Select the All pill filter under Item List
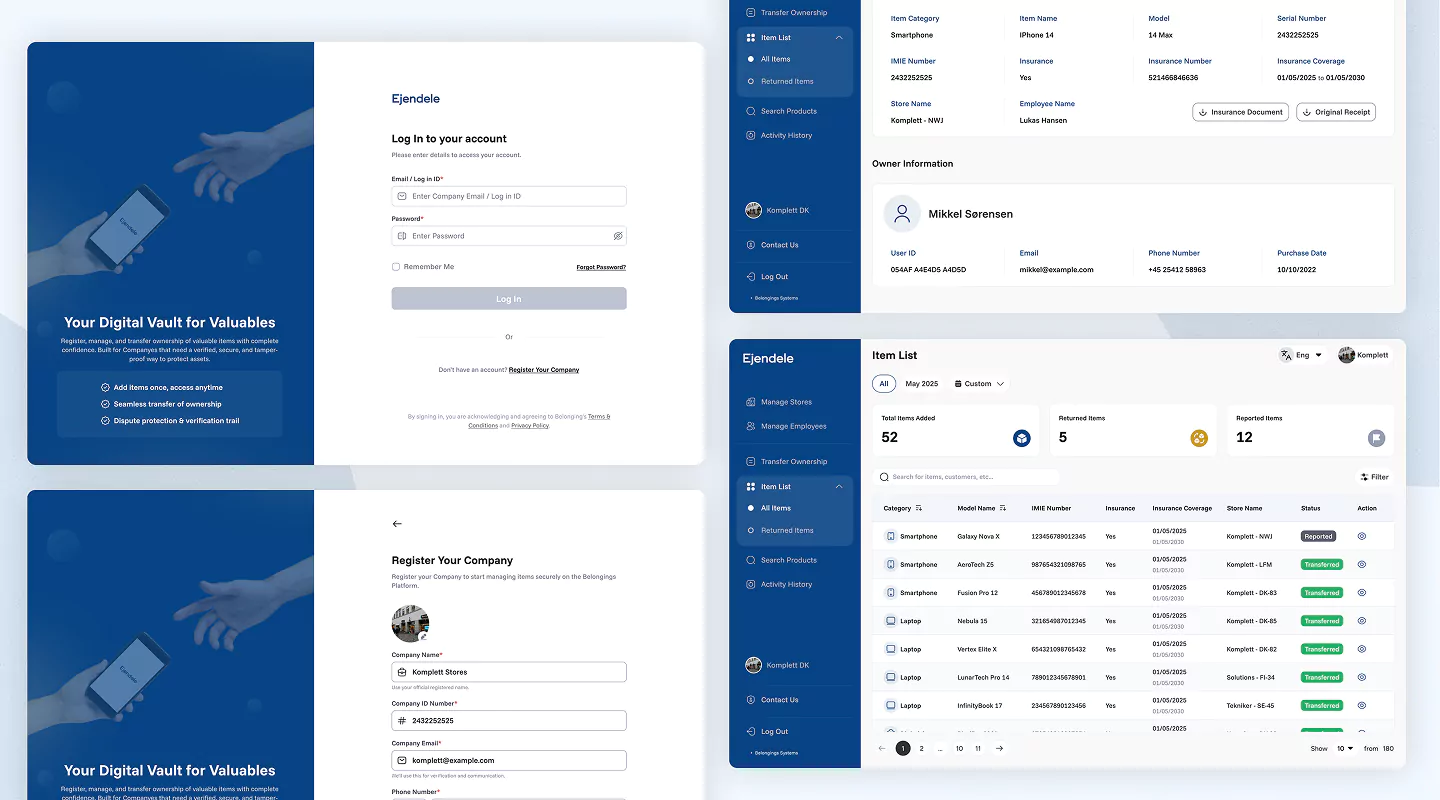Screen dimensions: 1440x800 click(883, 384)
